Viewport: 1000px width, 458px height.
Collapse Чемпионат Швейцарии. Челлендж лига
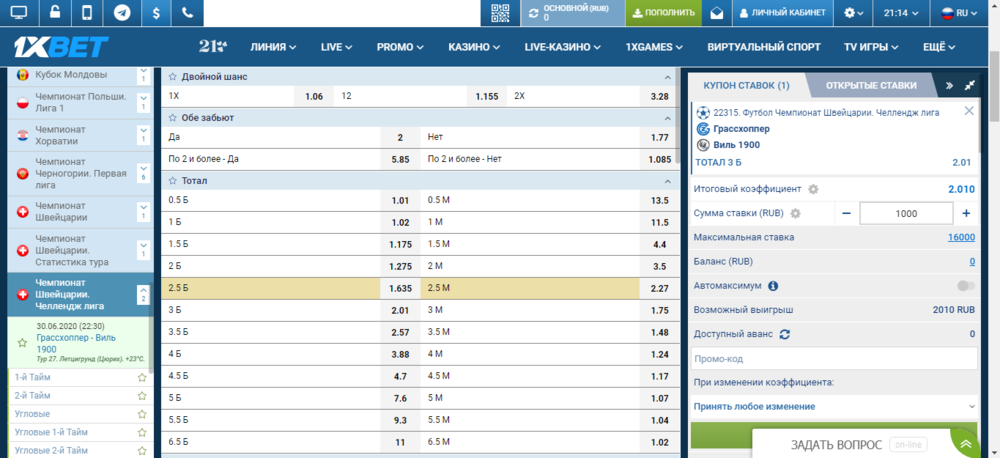(x=143, y=295)
